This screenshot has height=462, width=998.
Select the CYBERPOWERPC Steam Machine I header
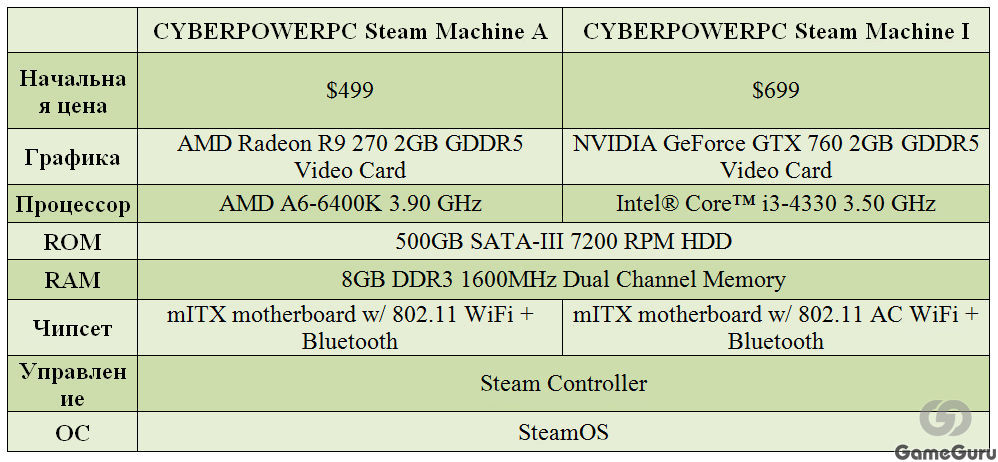776,31
